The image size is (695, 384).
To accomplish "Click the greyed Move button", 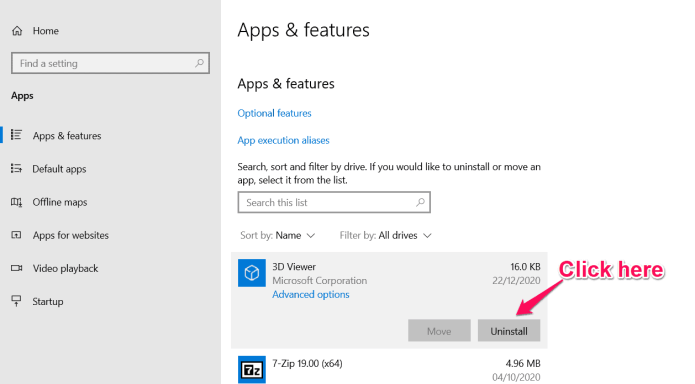I will tap(439, 331).
